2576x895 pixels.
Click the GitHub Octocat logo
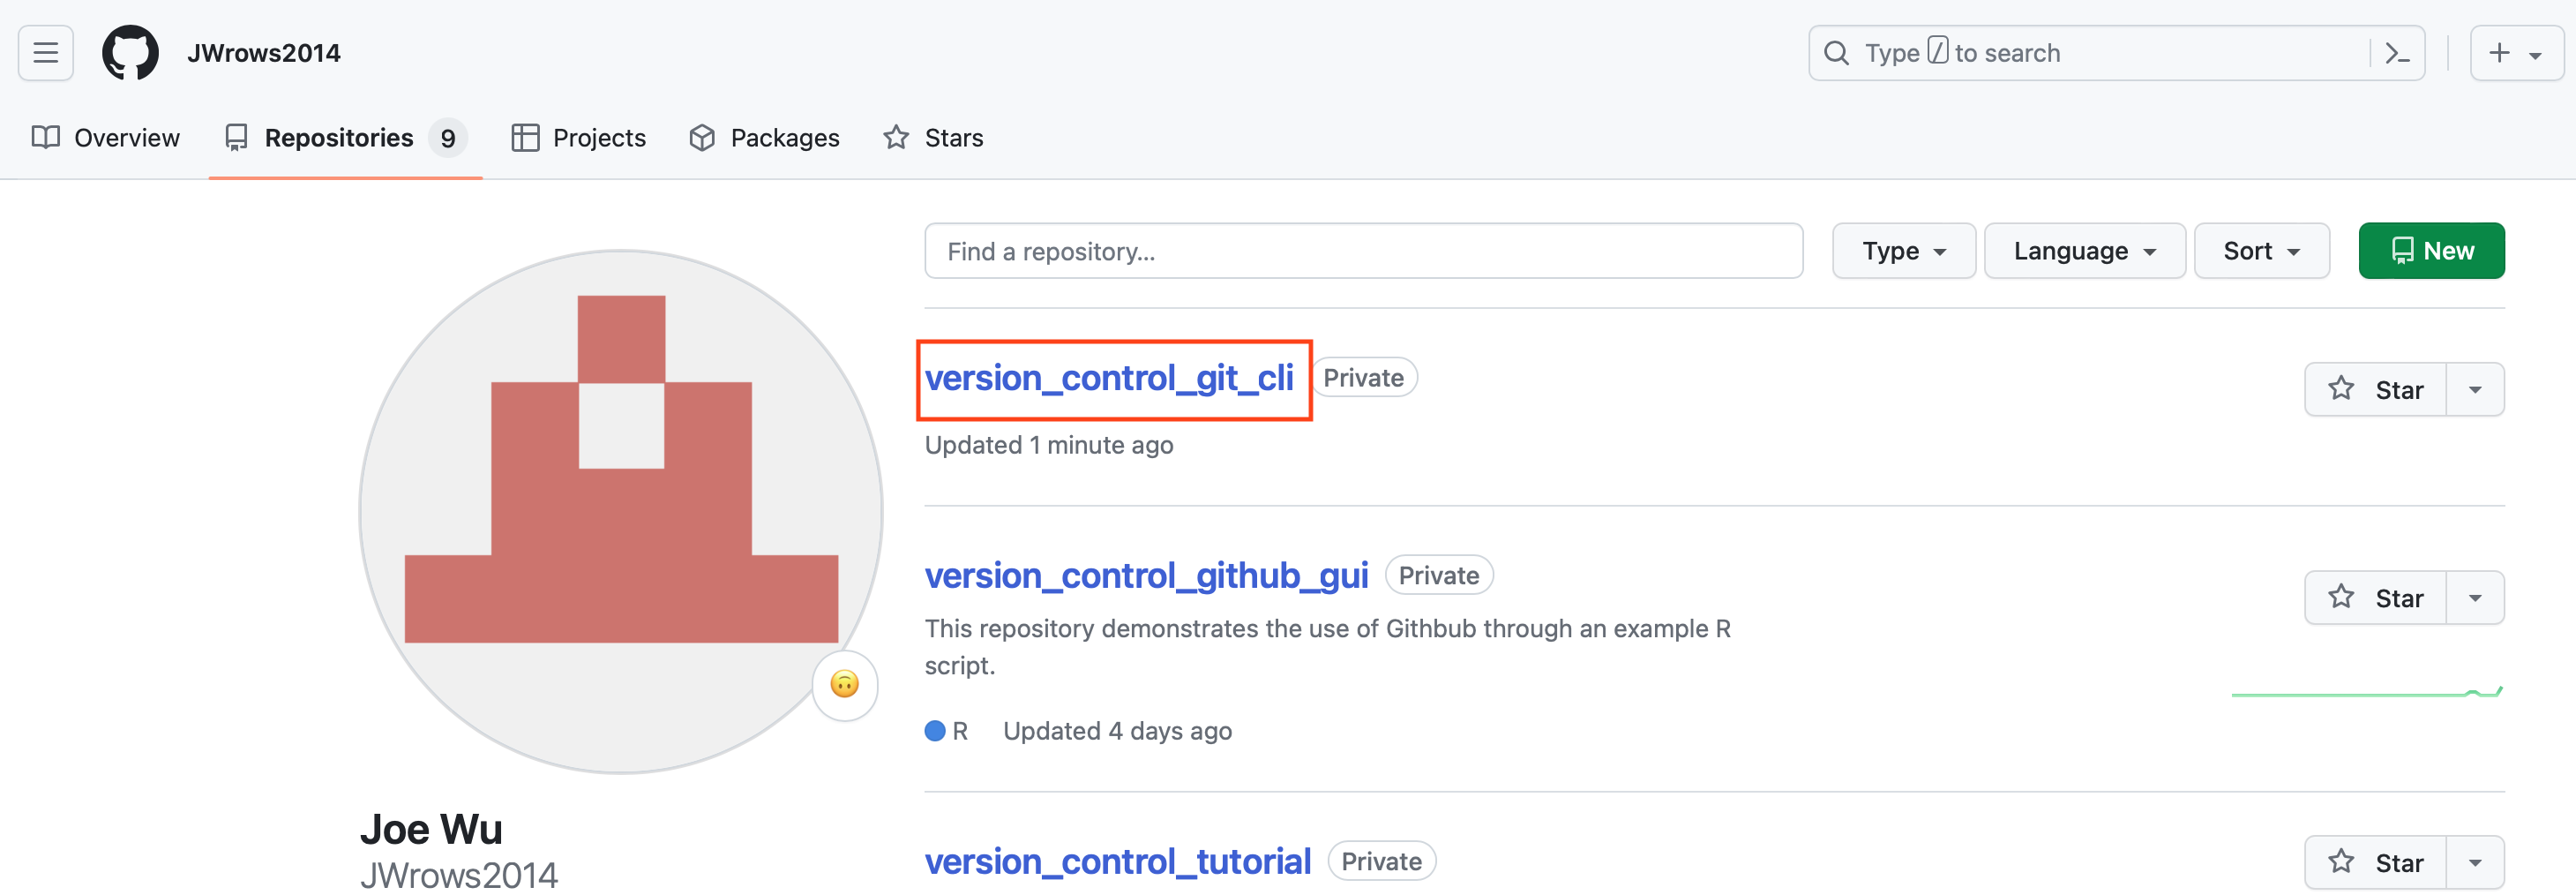coord(130,53)
